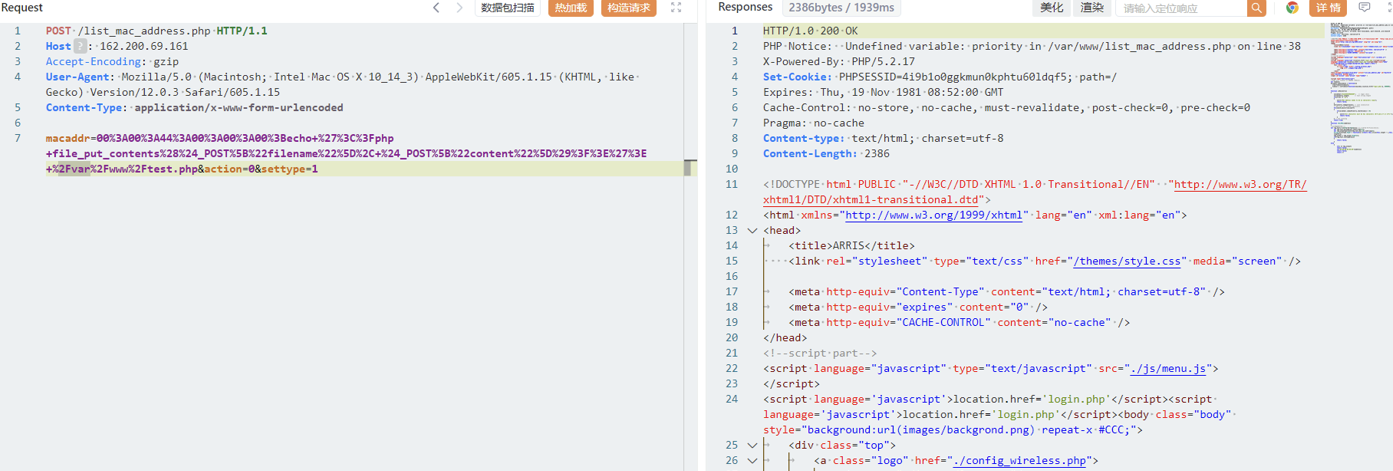Viewport: 1393px width, 471px height.
Task: Click the Host value 162.200.69.161
Action: (x=144, y=46)
